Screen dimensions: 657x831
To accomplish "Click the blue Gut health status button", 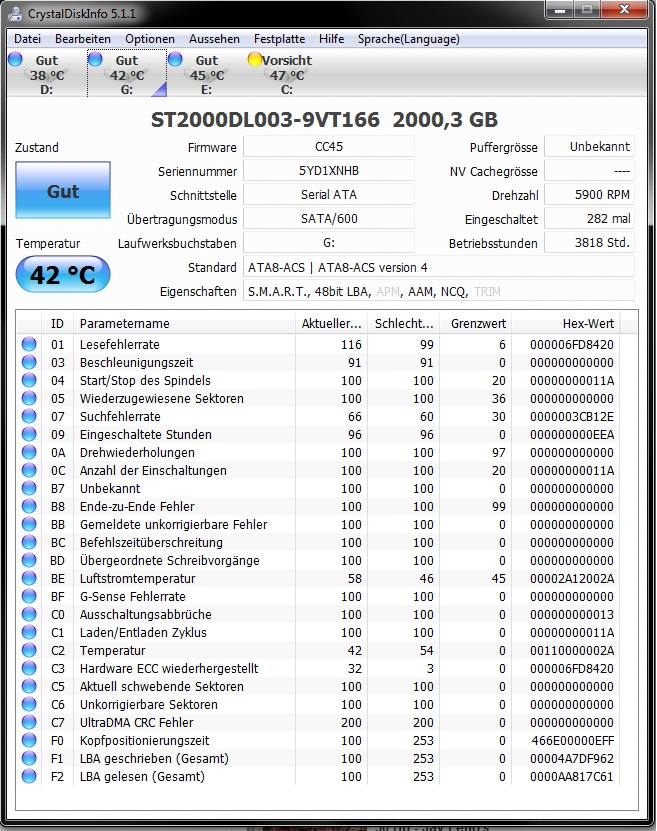I will [63, 191].
